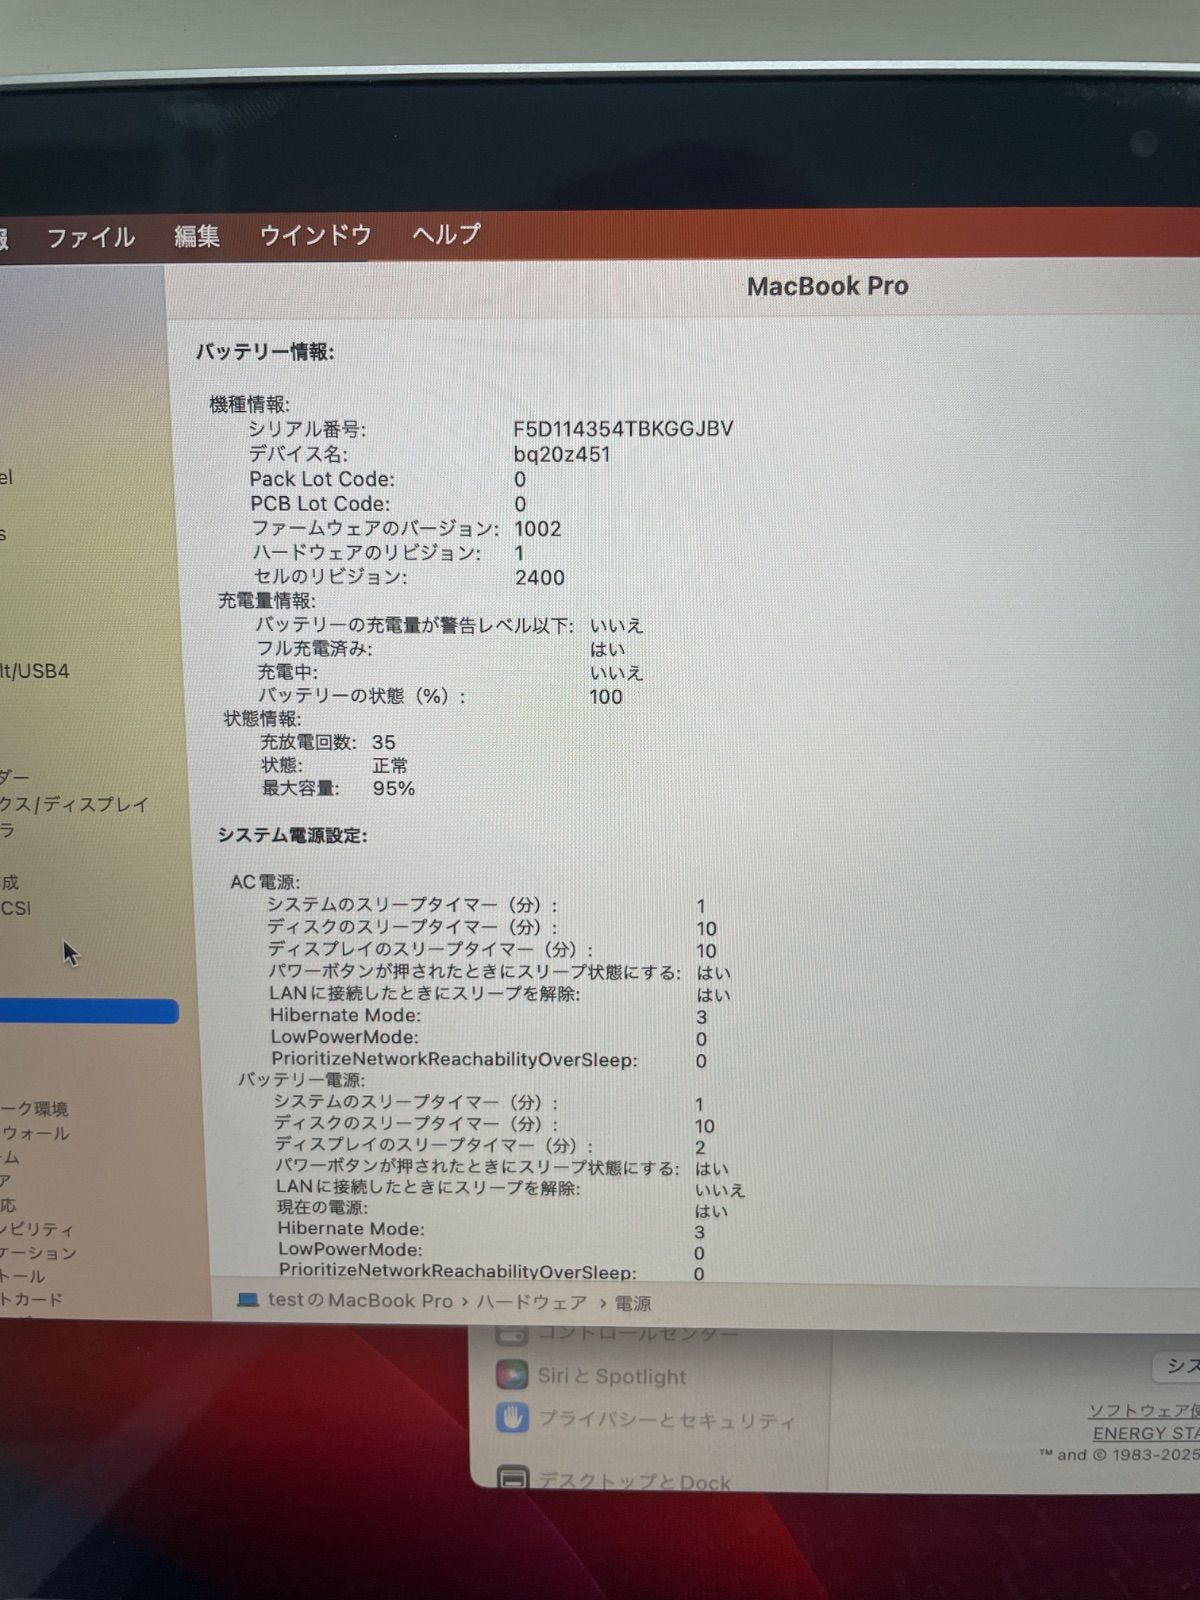Select the sidebar item ending in USB4
1200x1600 pixels.
point(35,671)
